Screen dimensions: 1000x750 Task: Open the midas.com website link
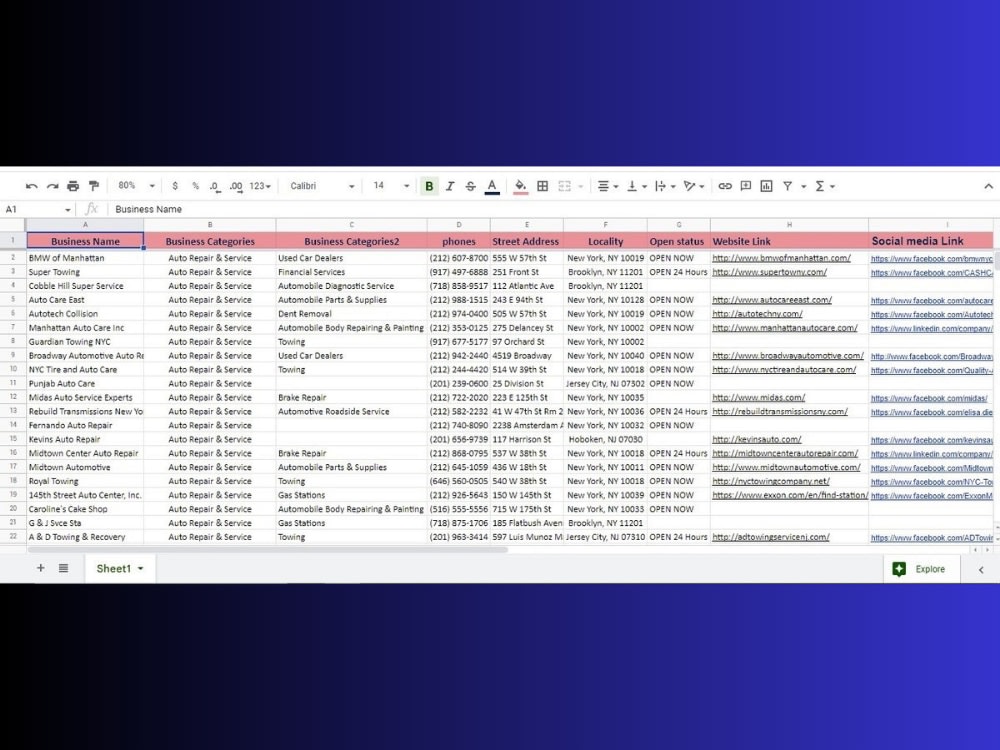pyautogui.click(x=758, y=397)
